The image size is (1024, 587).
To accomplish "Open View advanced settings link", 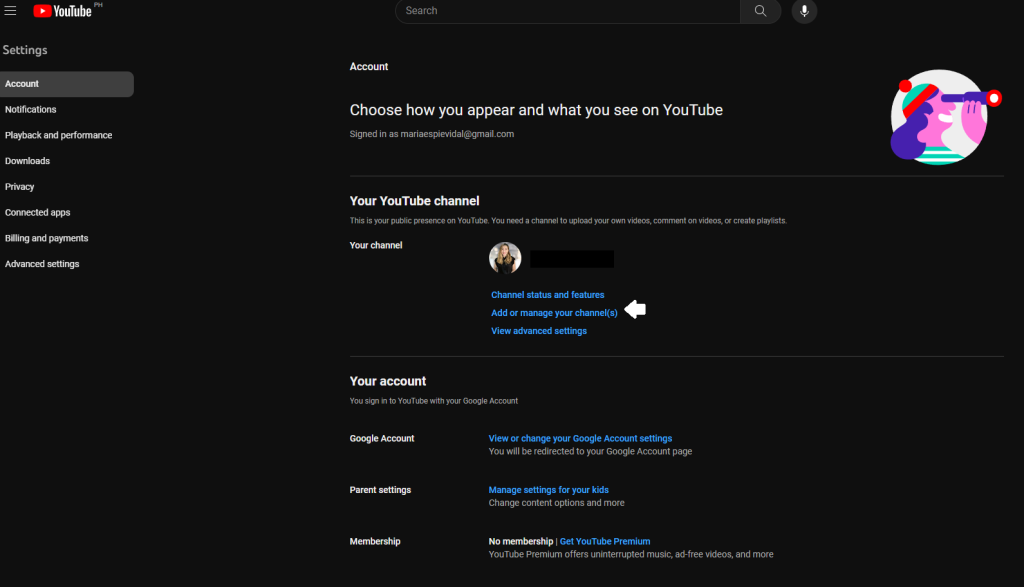I will [539, 331].
